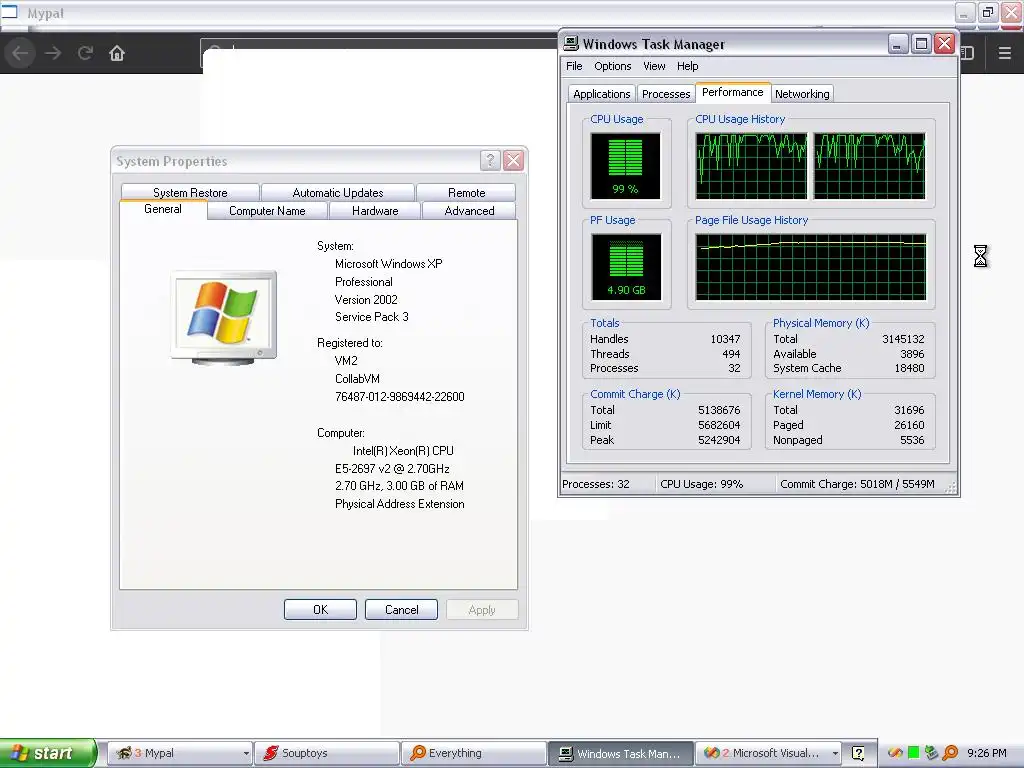Viewport: 1024px width, 768px height.
Task: Click the Service Pack 3 text
Action: (x=372, y=317)
